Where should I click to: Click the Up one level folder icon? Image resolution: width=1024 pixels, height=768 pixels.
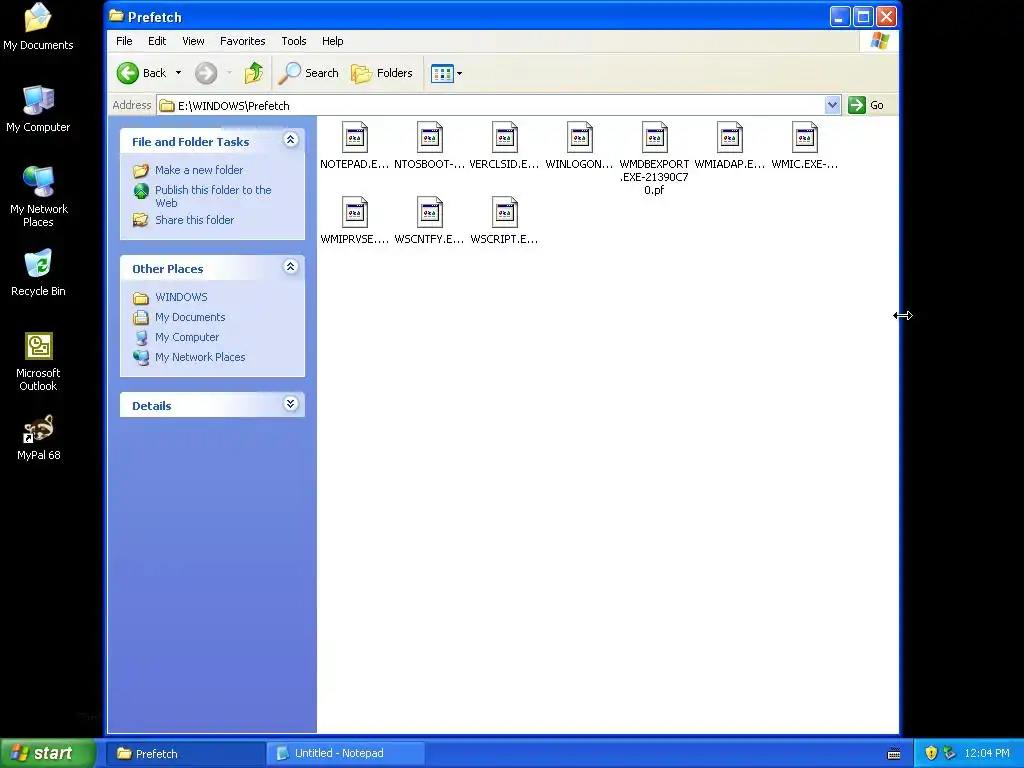(x=254, y=73)
